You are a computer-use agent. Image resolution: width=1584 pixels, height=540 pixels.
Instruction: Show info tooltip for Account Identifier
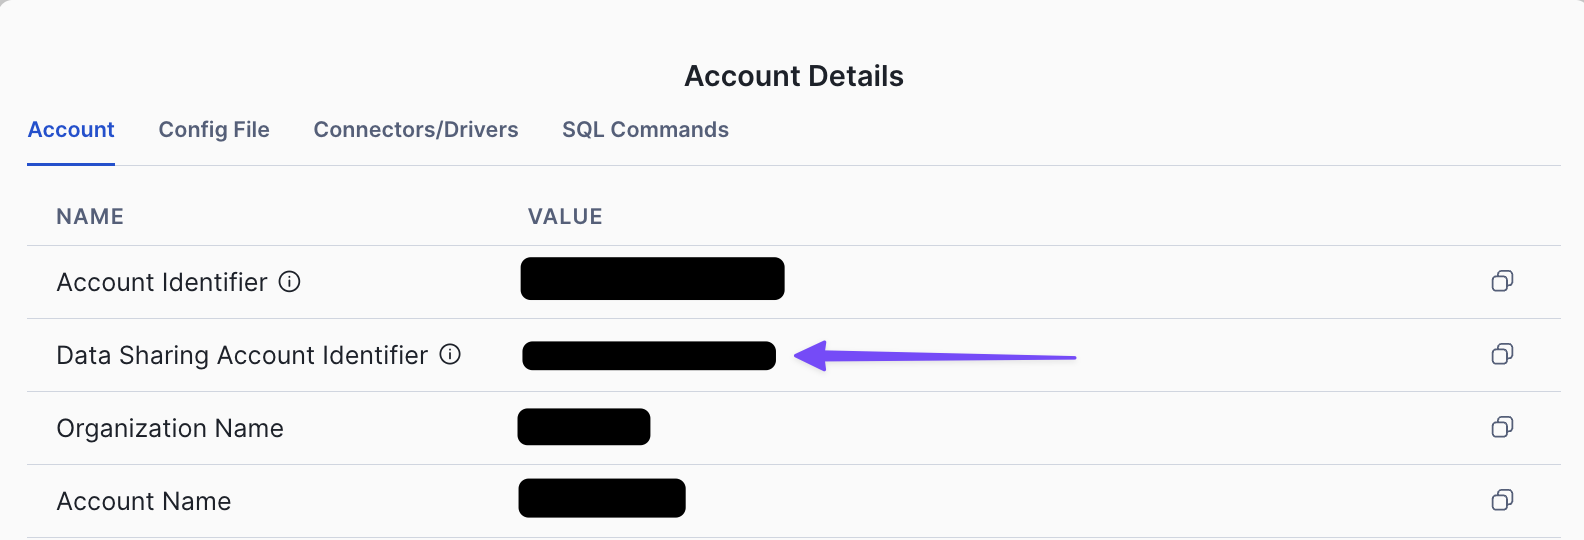(x=290, y=282)
